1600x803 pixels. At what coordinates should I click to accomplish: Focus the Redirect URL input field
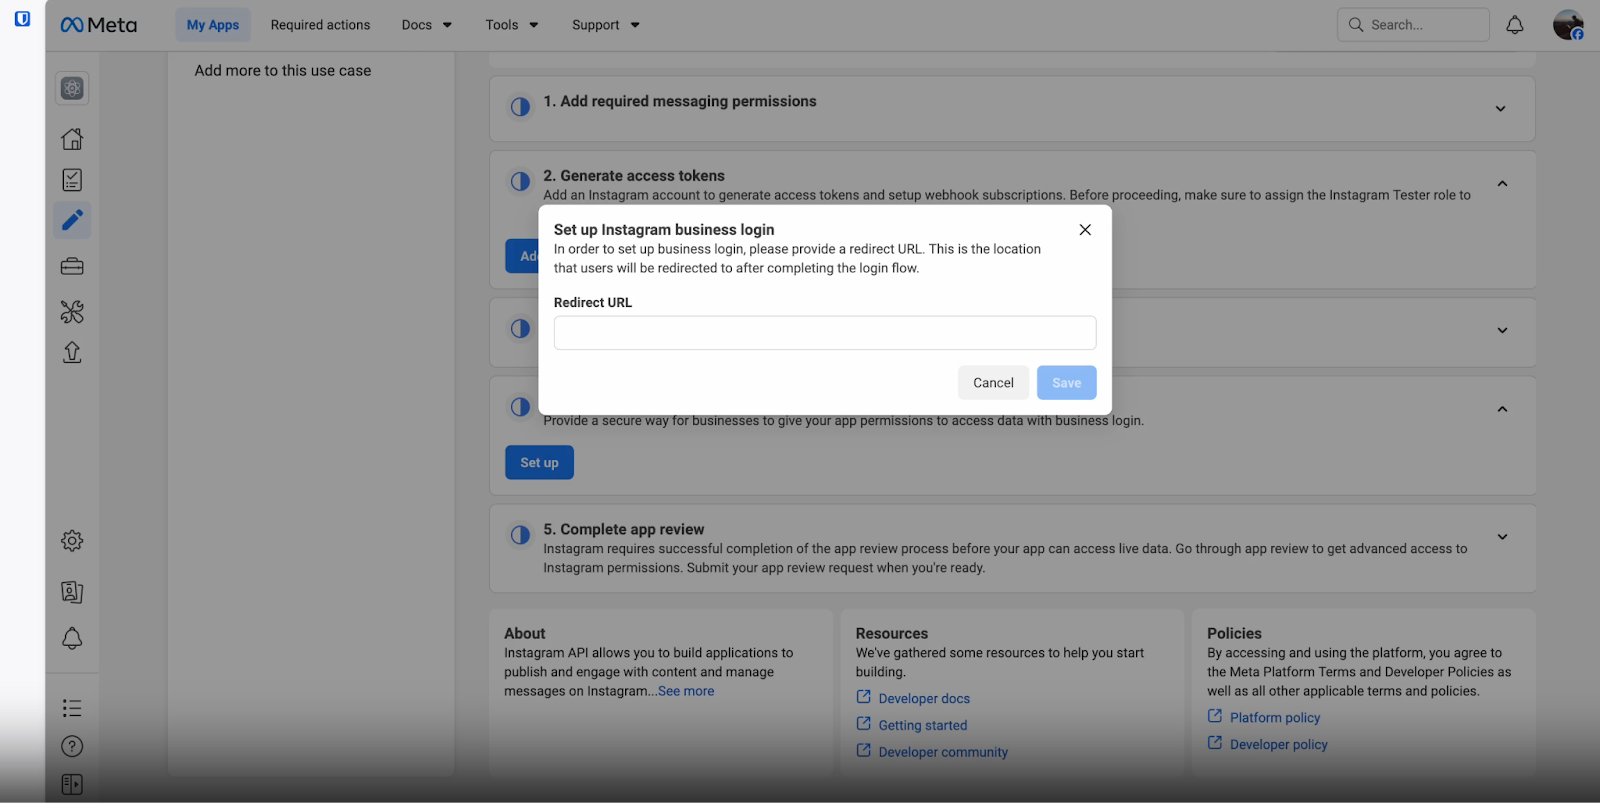click(x=825, y=333)
